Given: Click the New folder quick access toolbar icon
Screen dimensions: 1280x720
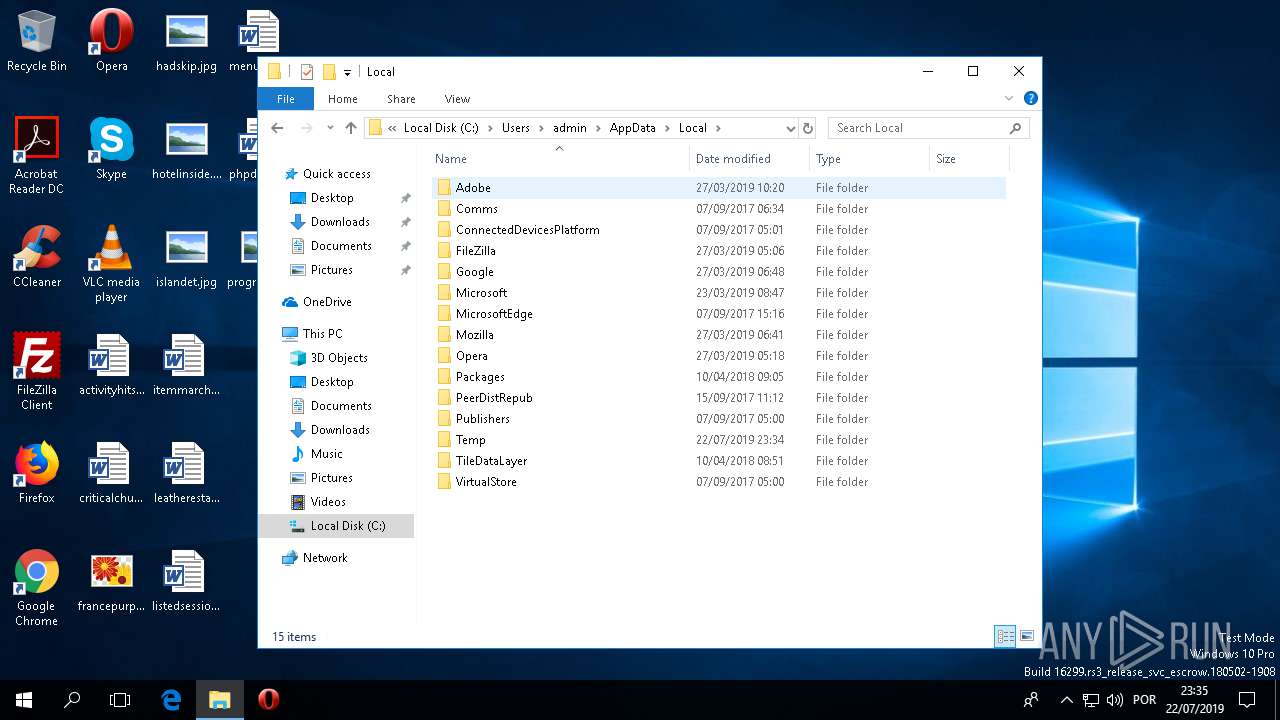Looking at the screenshot, I should (328, 72).
